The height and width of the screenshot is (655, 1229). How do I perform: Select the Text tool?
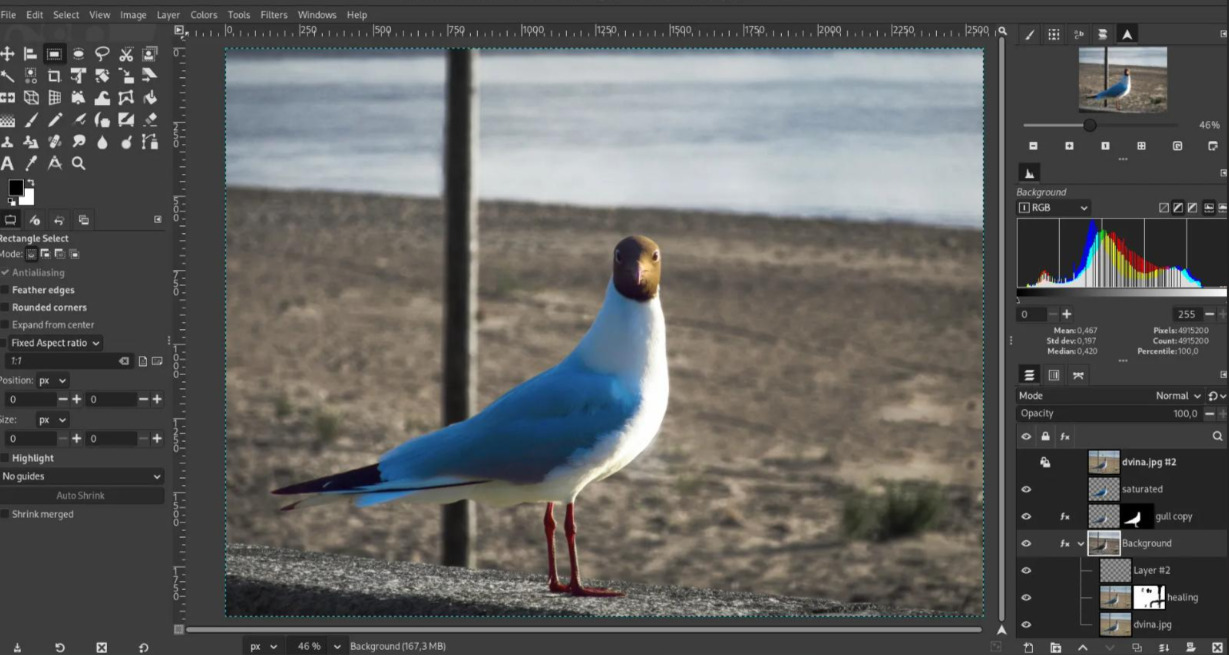(7, 164)
